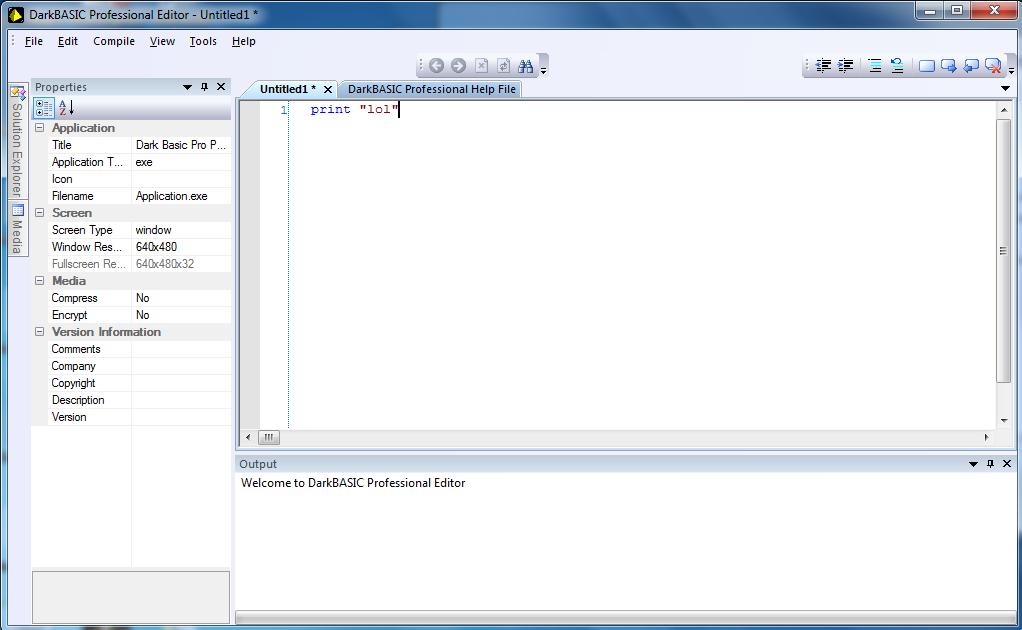
Task: Click the editor vertical scrollbar up arrow
Action: pyautogui.click(x=1004, y=110)
